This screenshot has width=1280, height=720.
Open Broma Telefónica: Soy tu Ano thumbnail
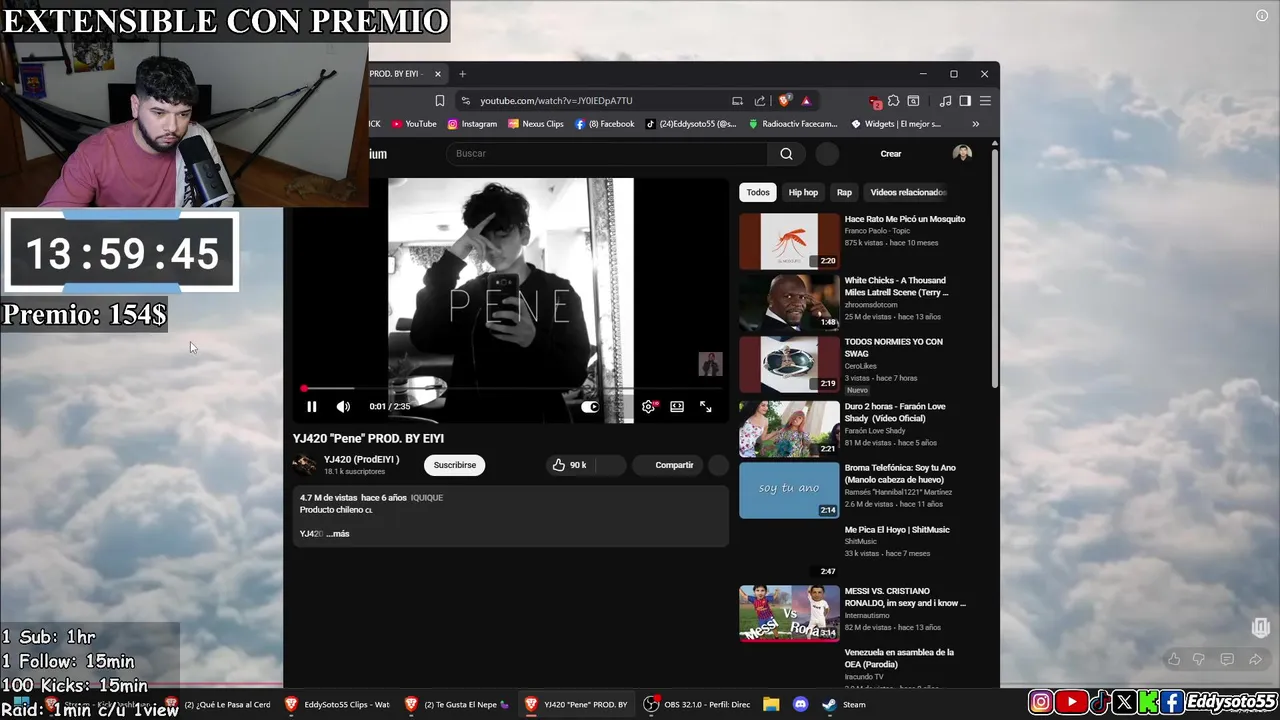point(789,490)
